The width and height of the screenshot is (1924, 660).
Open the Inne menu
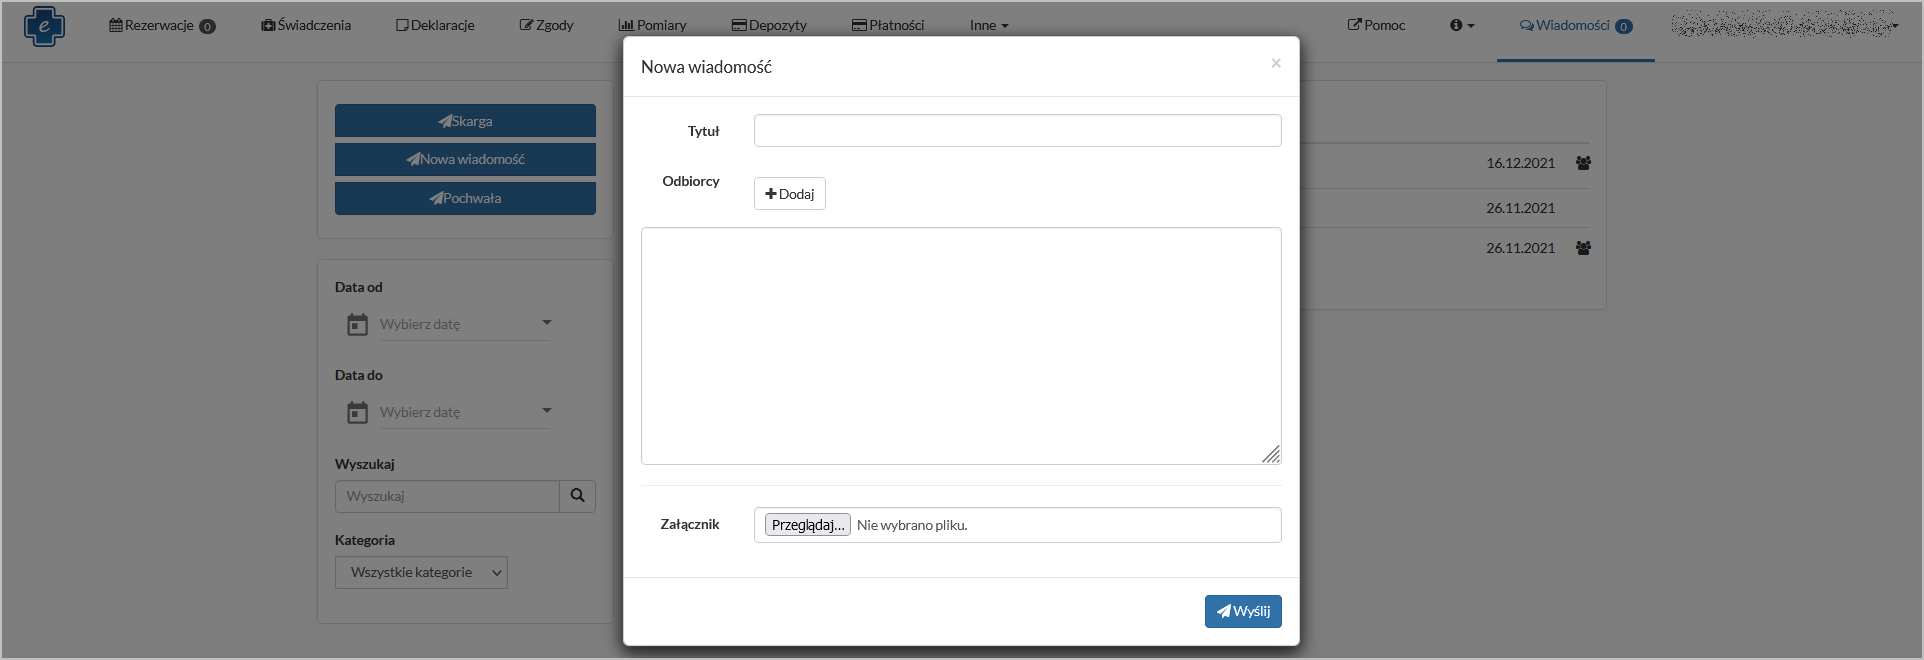tap(988, 25)
